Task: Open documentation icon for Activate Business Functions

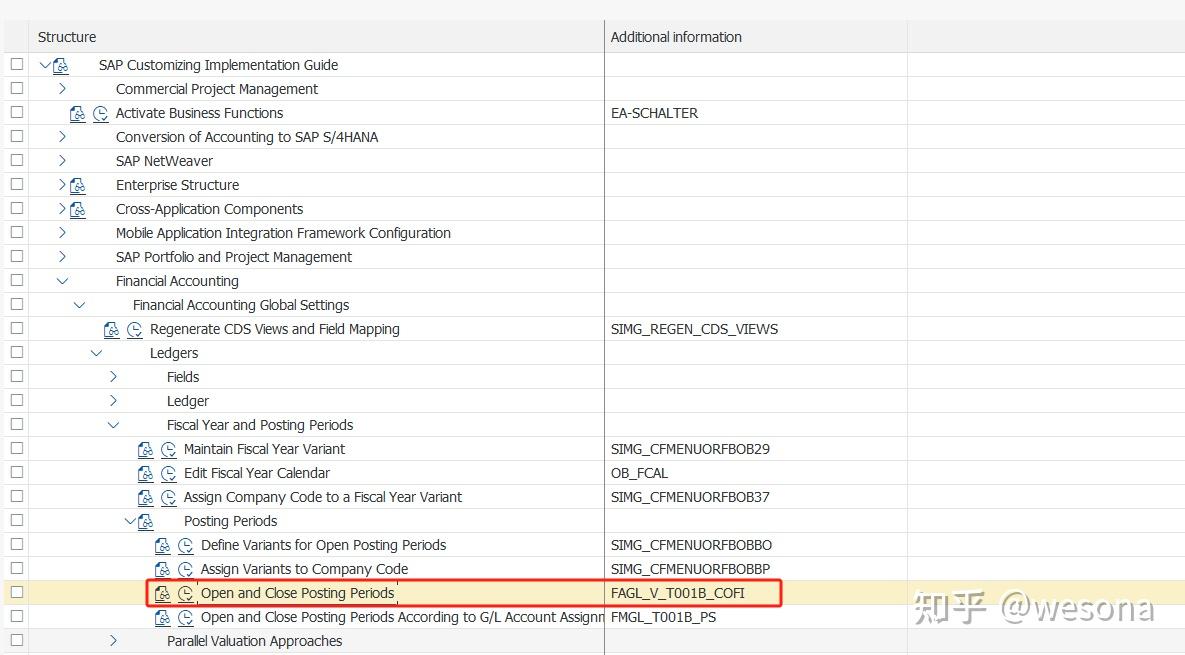Action: tap(78, 114)
